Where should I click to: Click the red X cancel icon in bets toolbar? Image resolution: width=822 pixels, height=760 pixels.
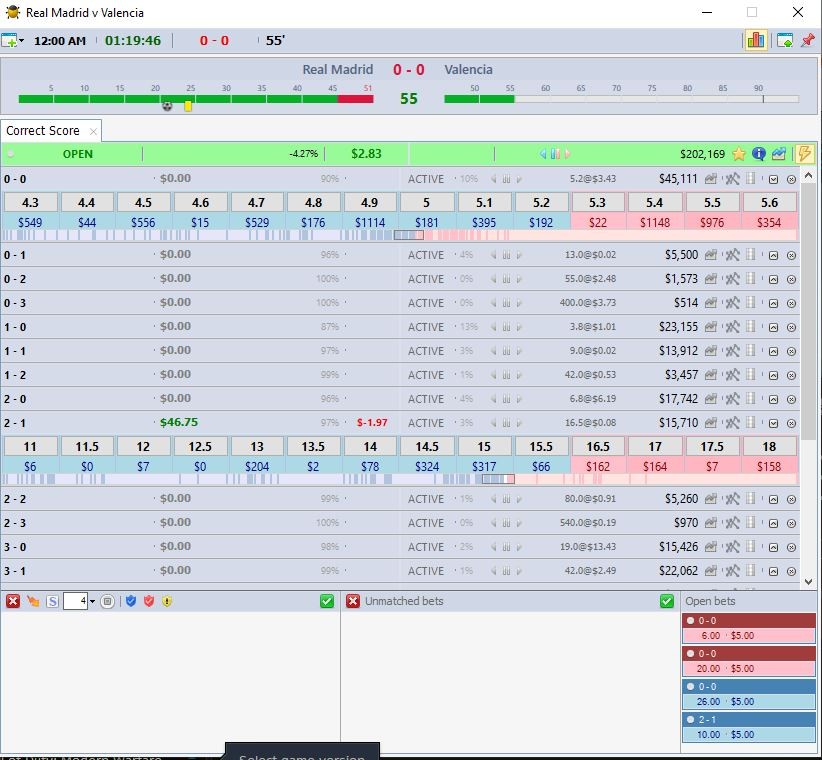pos(13,601)
